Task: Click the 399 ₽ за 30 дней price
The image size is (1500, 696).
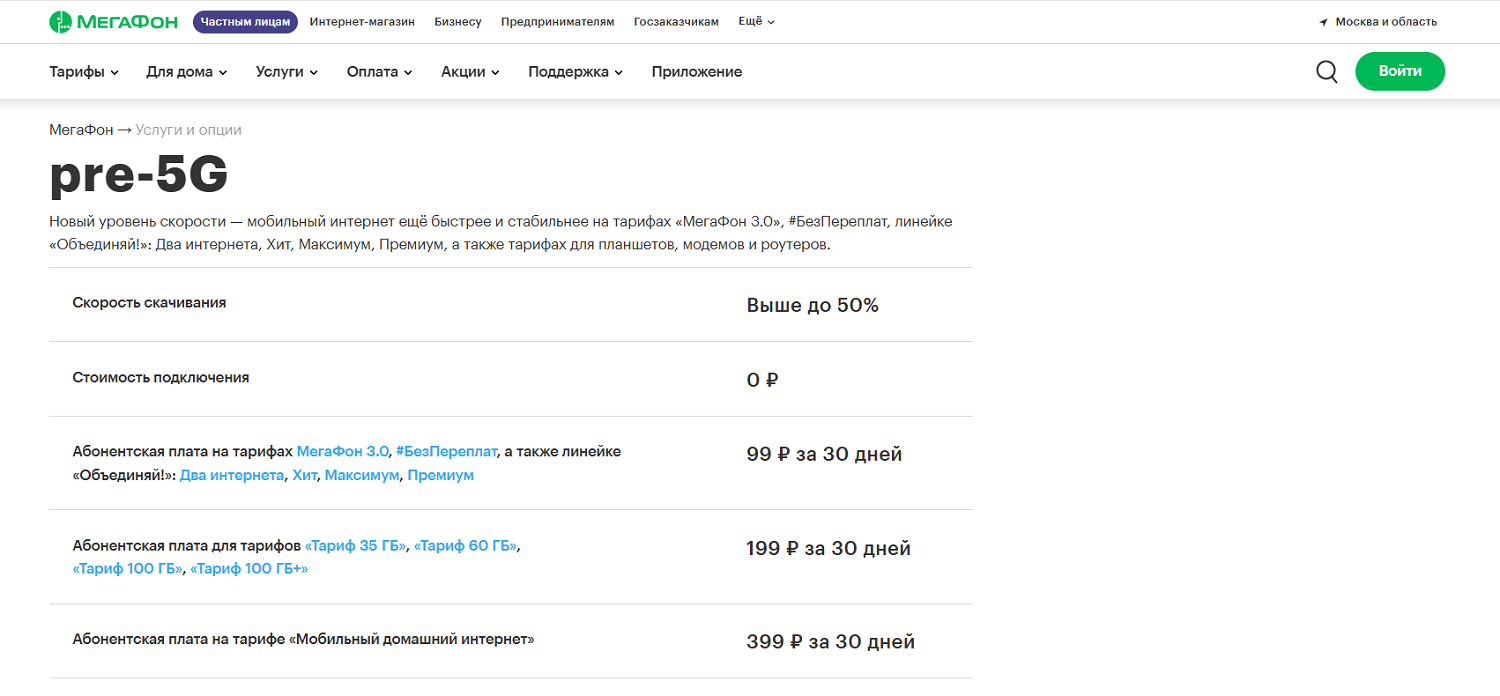Action: (831, 642)
